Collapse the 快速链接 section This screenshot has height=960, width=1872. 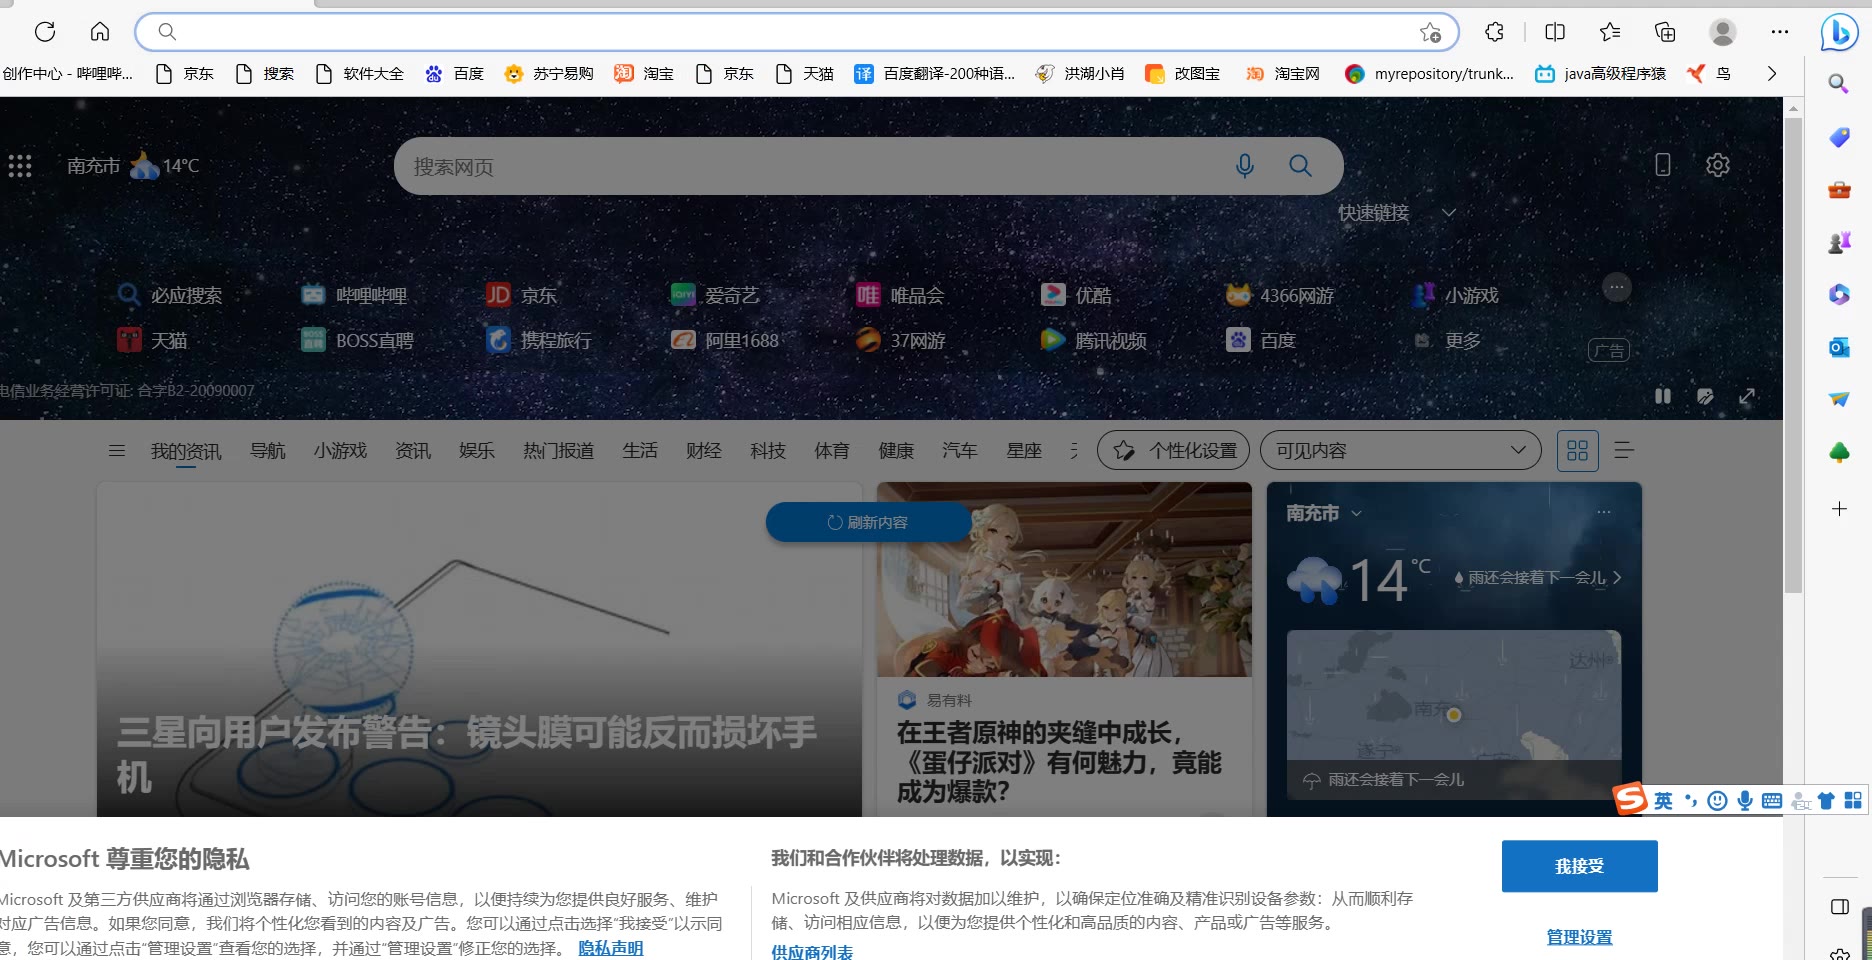coord(1448,213)
